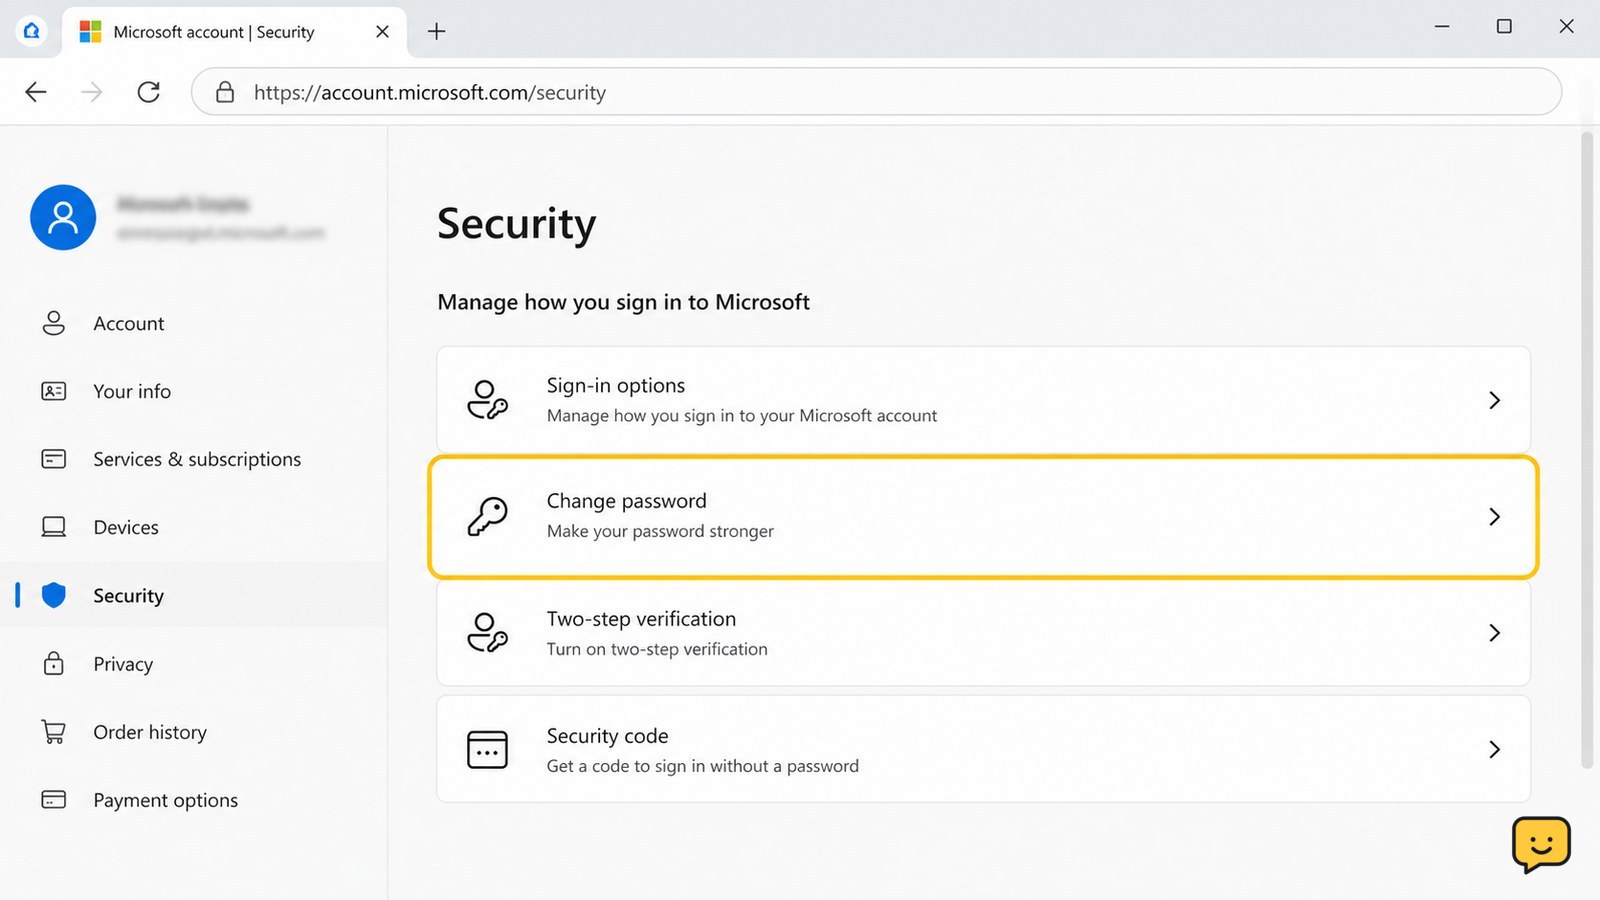Open the yellow feedback smiley chat icon
Viewport: 1600px width, 900px height.
pos(1541,845)
